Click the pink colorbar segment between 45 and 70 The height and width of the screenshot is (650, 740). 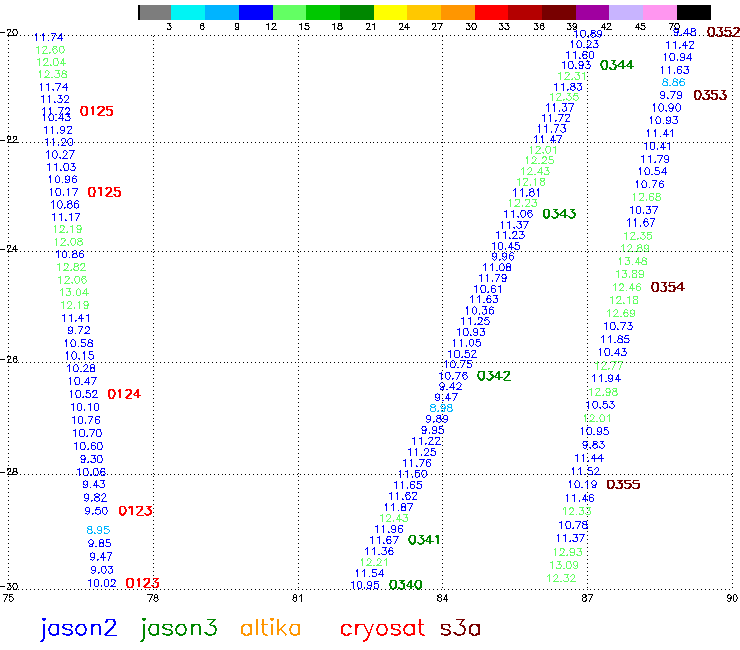(x=660, y=12)
